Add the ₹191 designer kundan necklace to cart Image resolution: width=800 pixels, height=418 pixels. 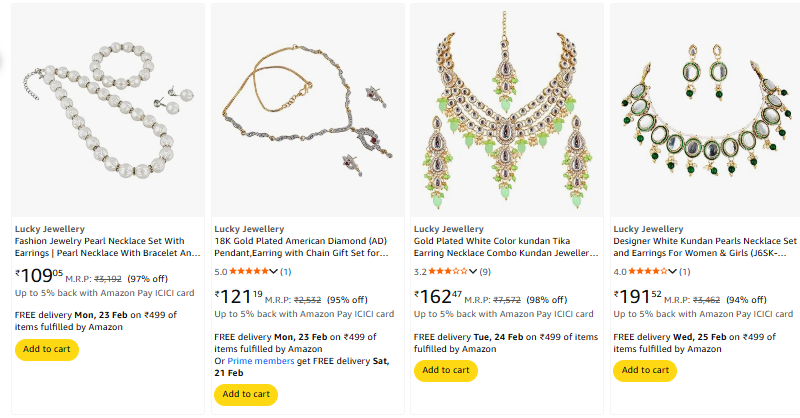click(x=646, y=370)
